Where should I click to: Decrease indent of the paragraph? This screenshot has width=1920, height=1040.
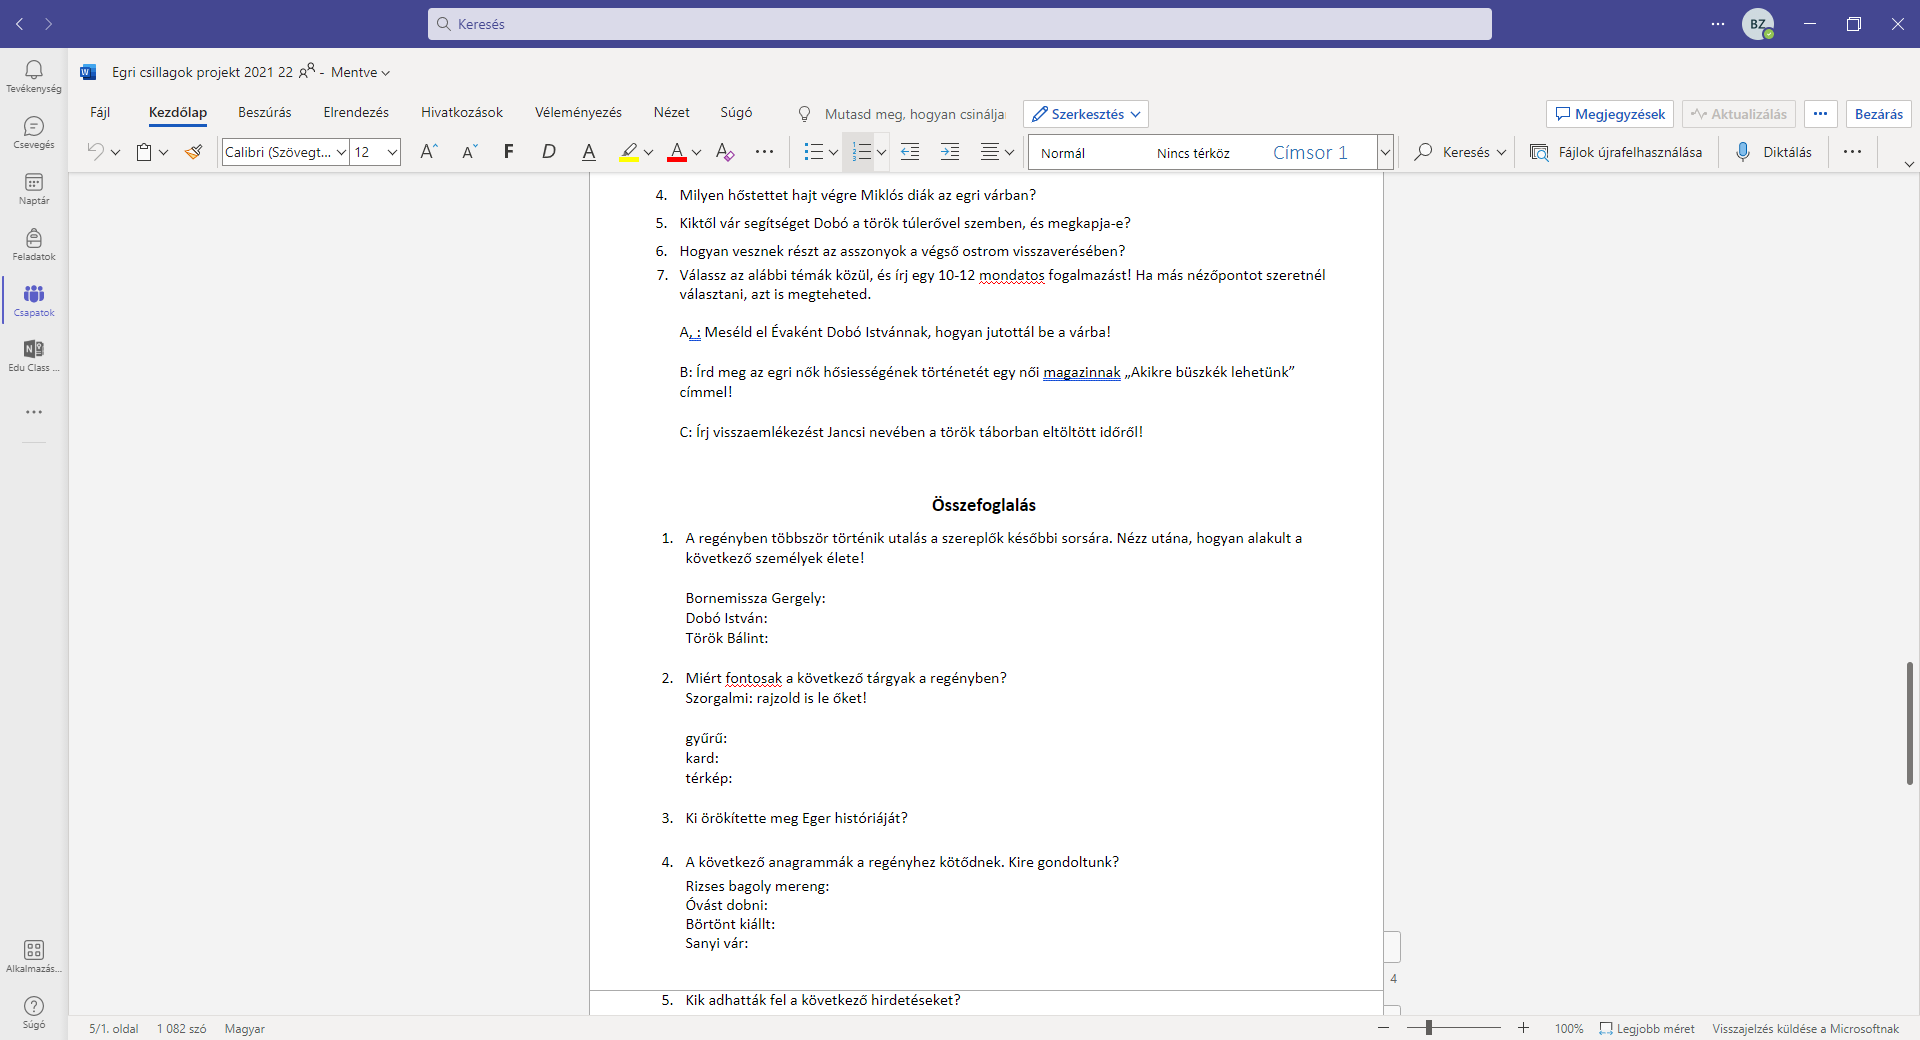tap(910, 152)
